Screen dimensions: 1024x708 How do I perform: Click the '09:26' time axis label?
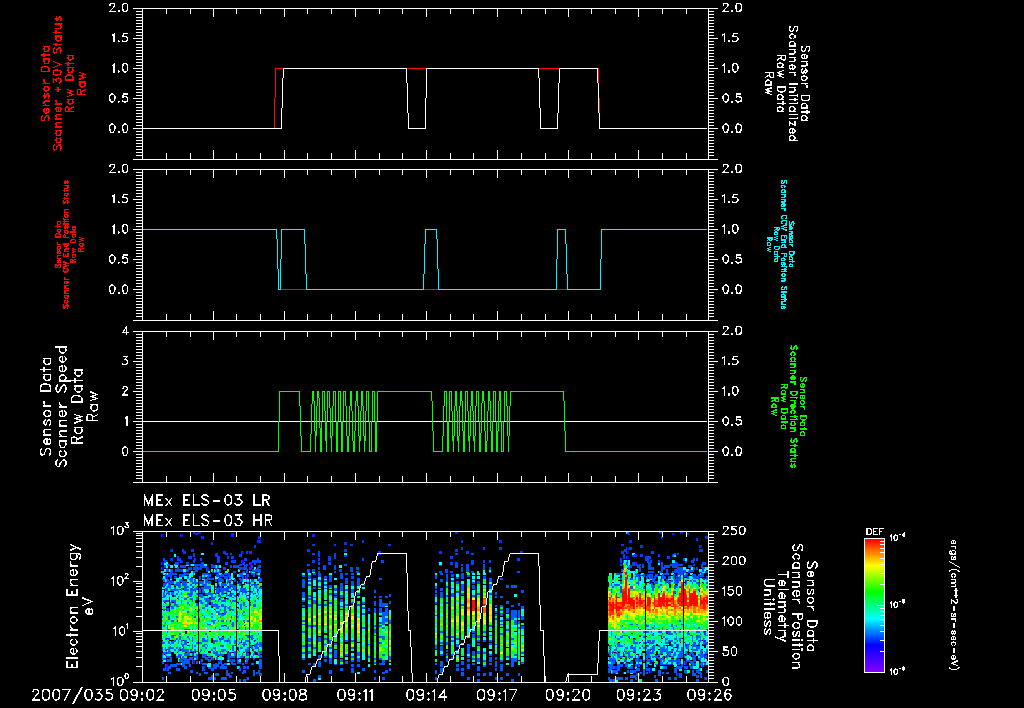[709, 695]
